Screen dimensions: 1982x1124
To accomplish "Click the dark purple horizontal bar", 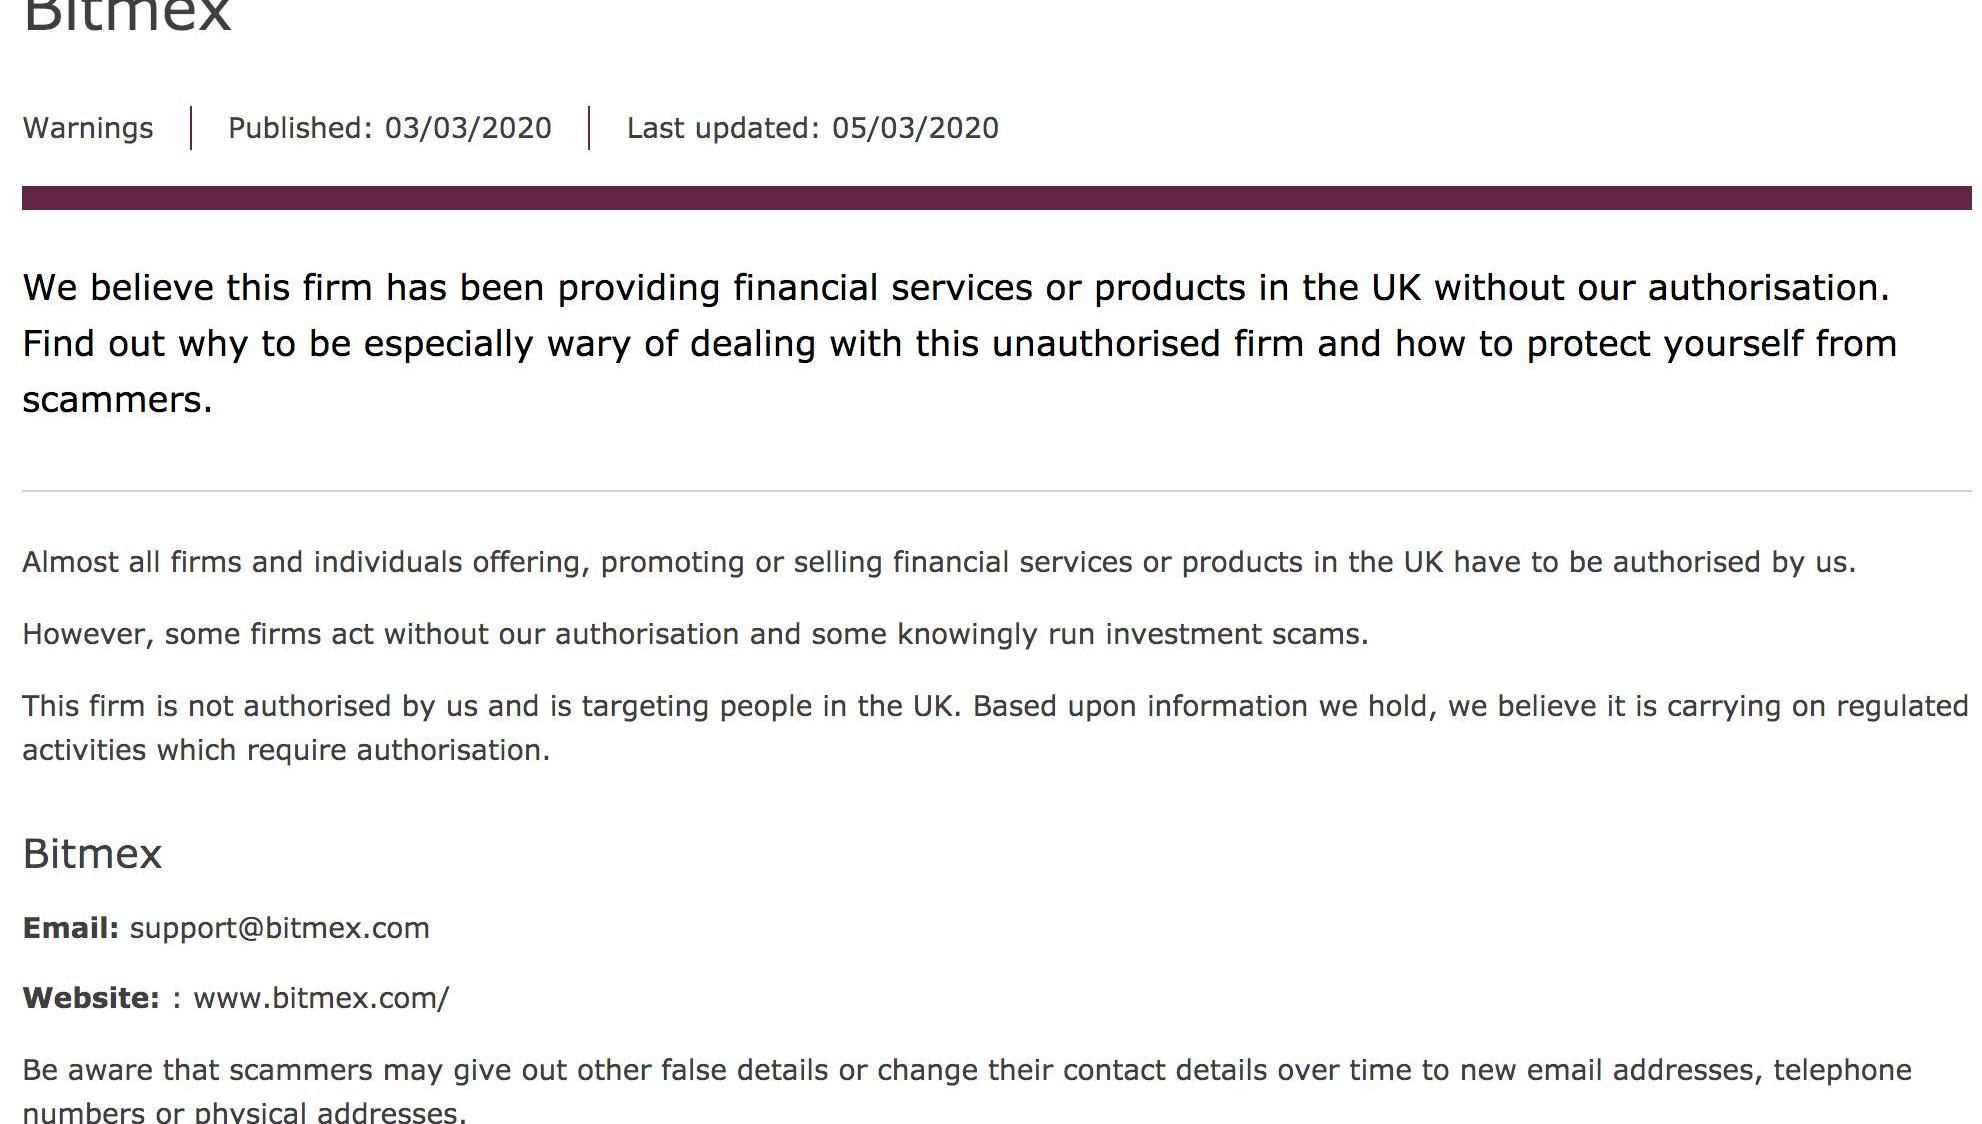I will click(x=996, y=198).
